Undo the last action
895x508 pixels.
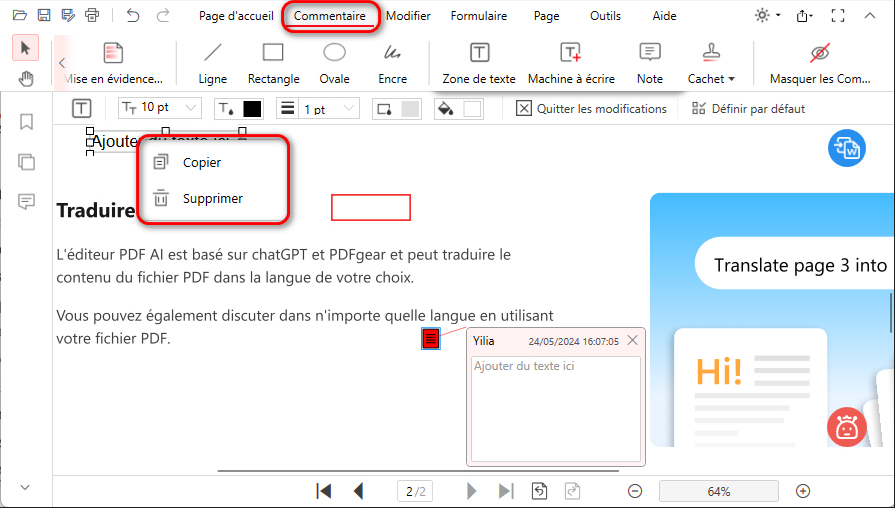pos(133,15)
